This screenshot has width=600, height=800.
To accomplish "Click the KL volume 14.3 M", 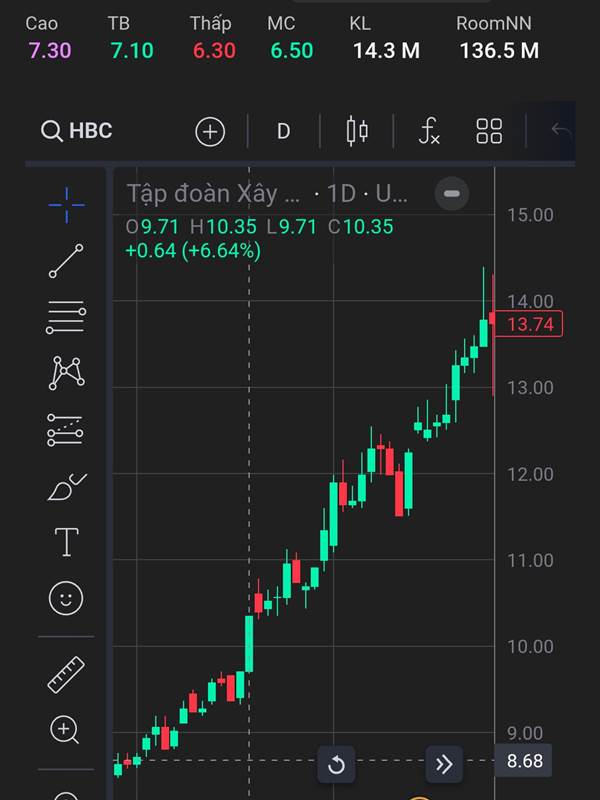I will pyautogui.click(x=386, y=51).
